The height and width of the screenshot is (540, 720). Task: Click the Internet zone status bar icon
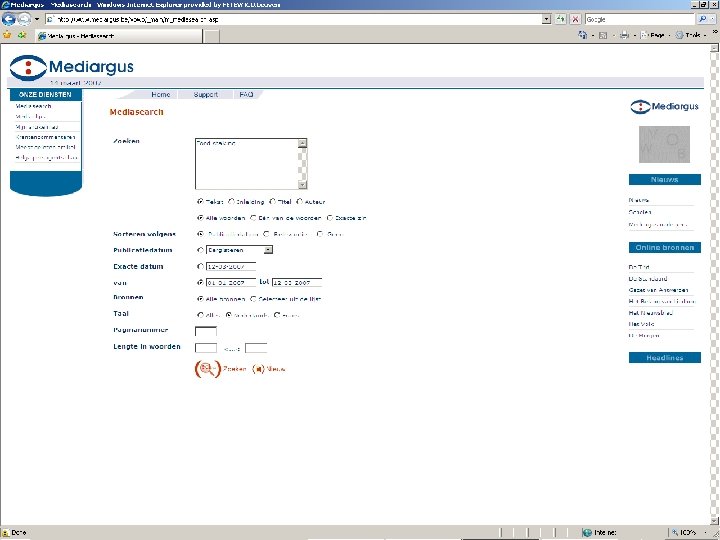click(x=586, y=533)
